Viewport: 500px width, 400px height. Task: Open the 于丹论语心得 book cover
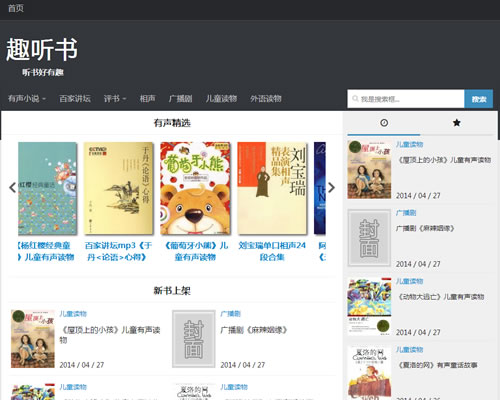[x=118, y=188]
